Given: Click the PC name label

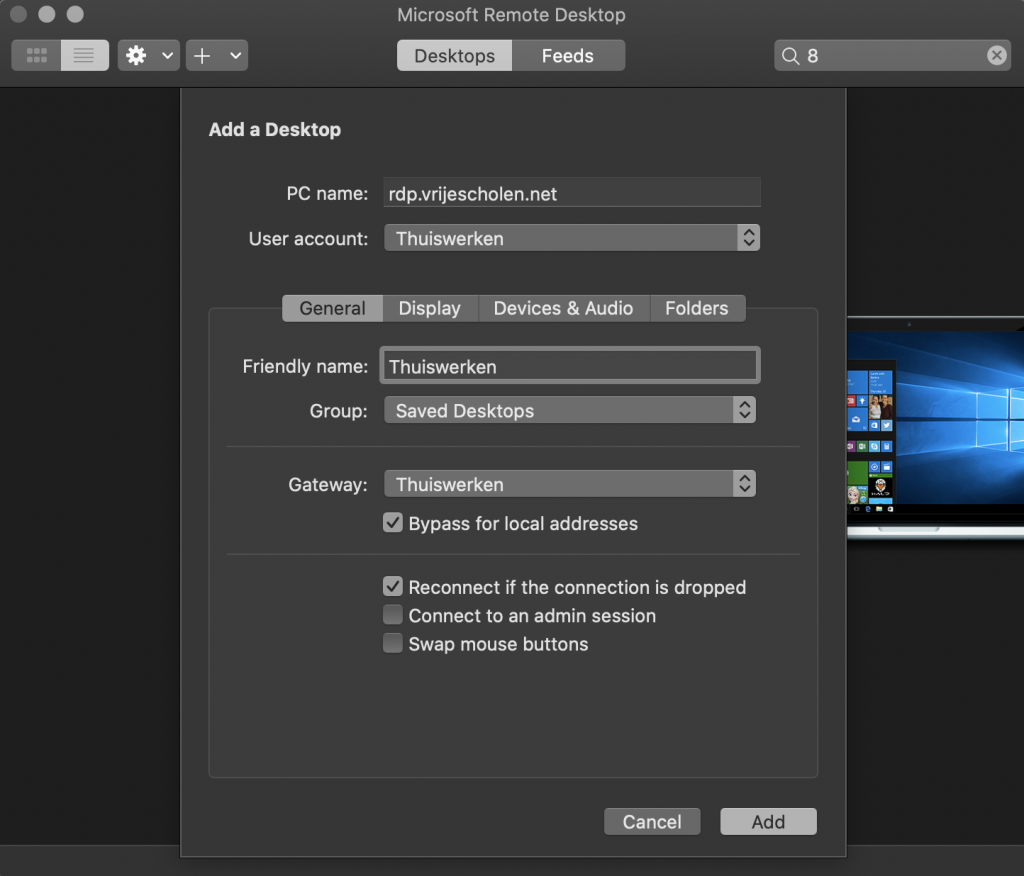Looking at the screenshot, I should tap(327, 193).
